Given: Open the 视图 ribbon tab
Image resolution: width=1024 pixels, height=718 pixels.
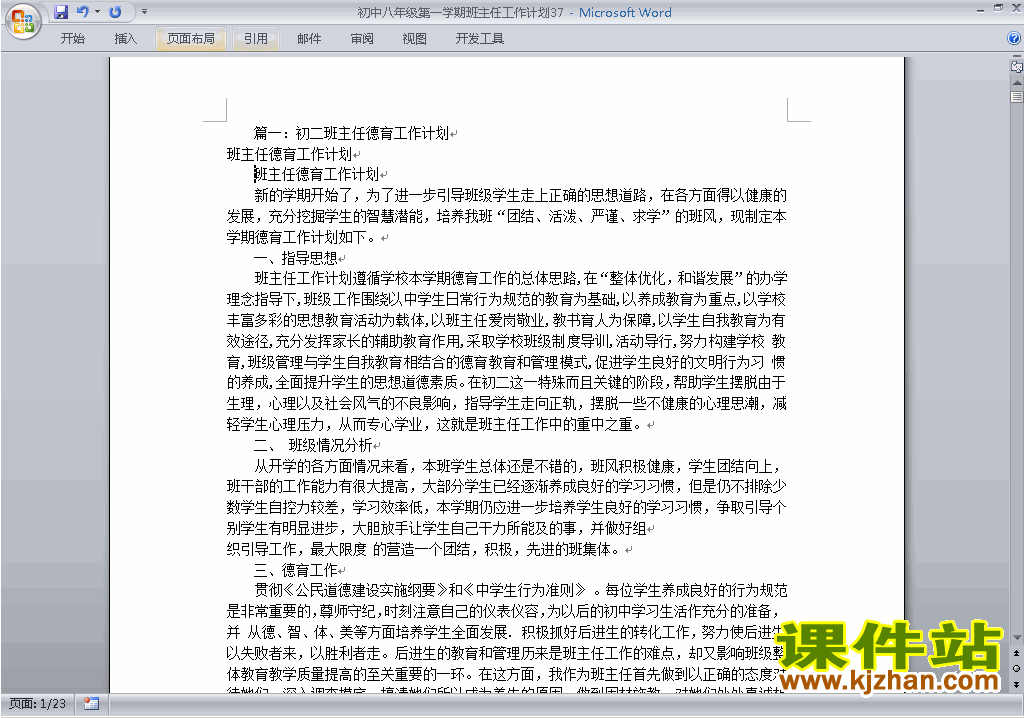Looking at the screenshot, I should coord(414,39).
